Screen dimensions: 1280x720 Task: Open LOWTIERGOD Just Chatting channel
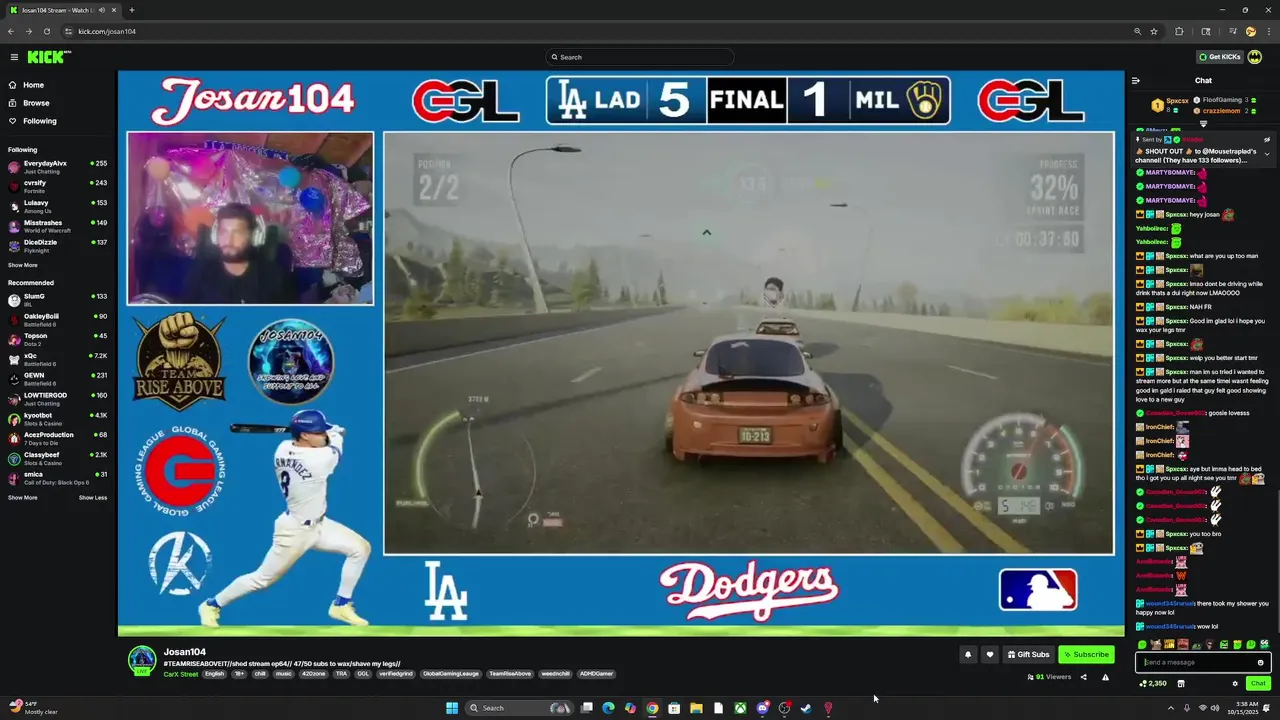tap(58, 398)
